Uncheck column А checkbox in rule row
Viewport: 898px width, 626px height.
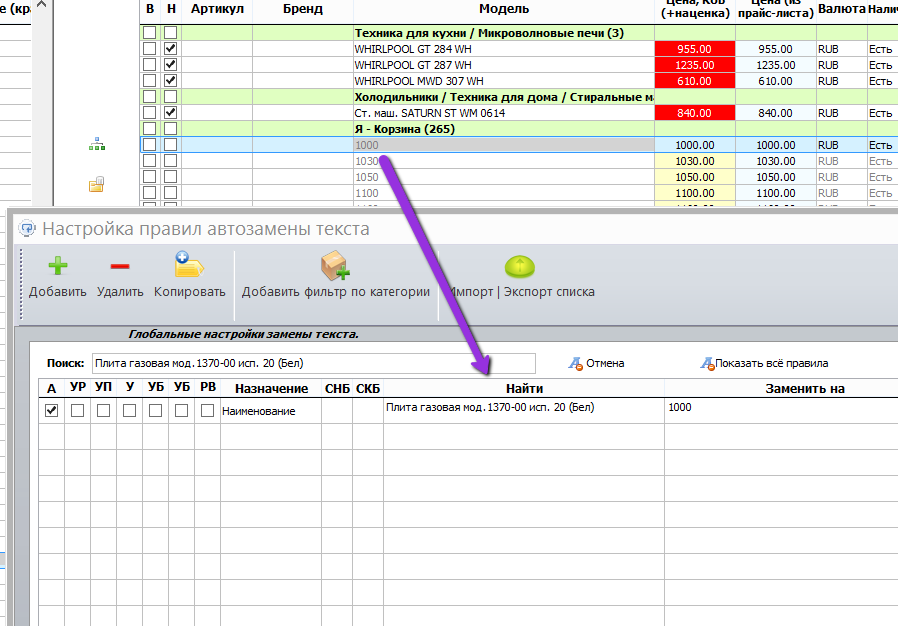point(52,411)
